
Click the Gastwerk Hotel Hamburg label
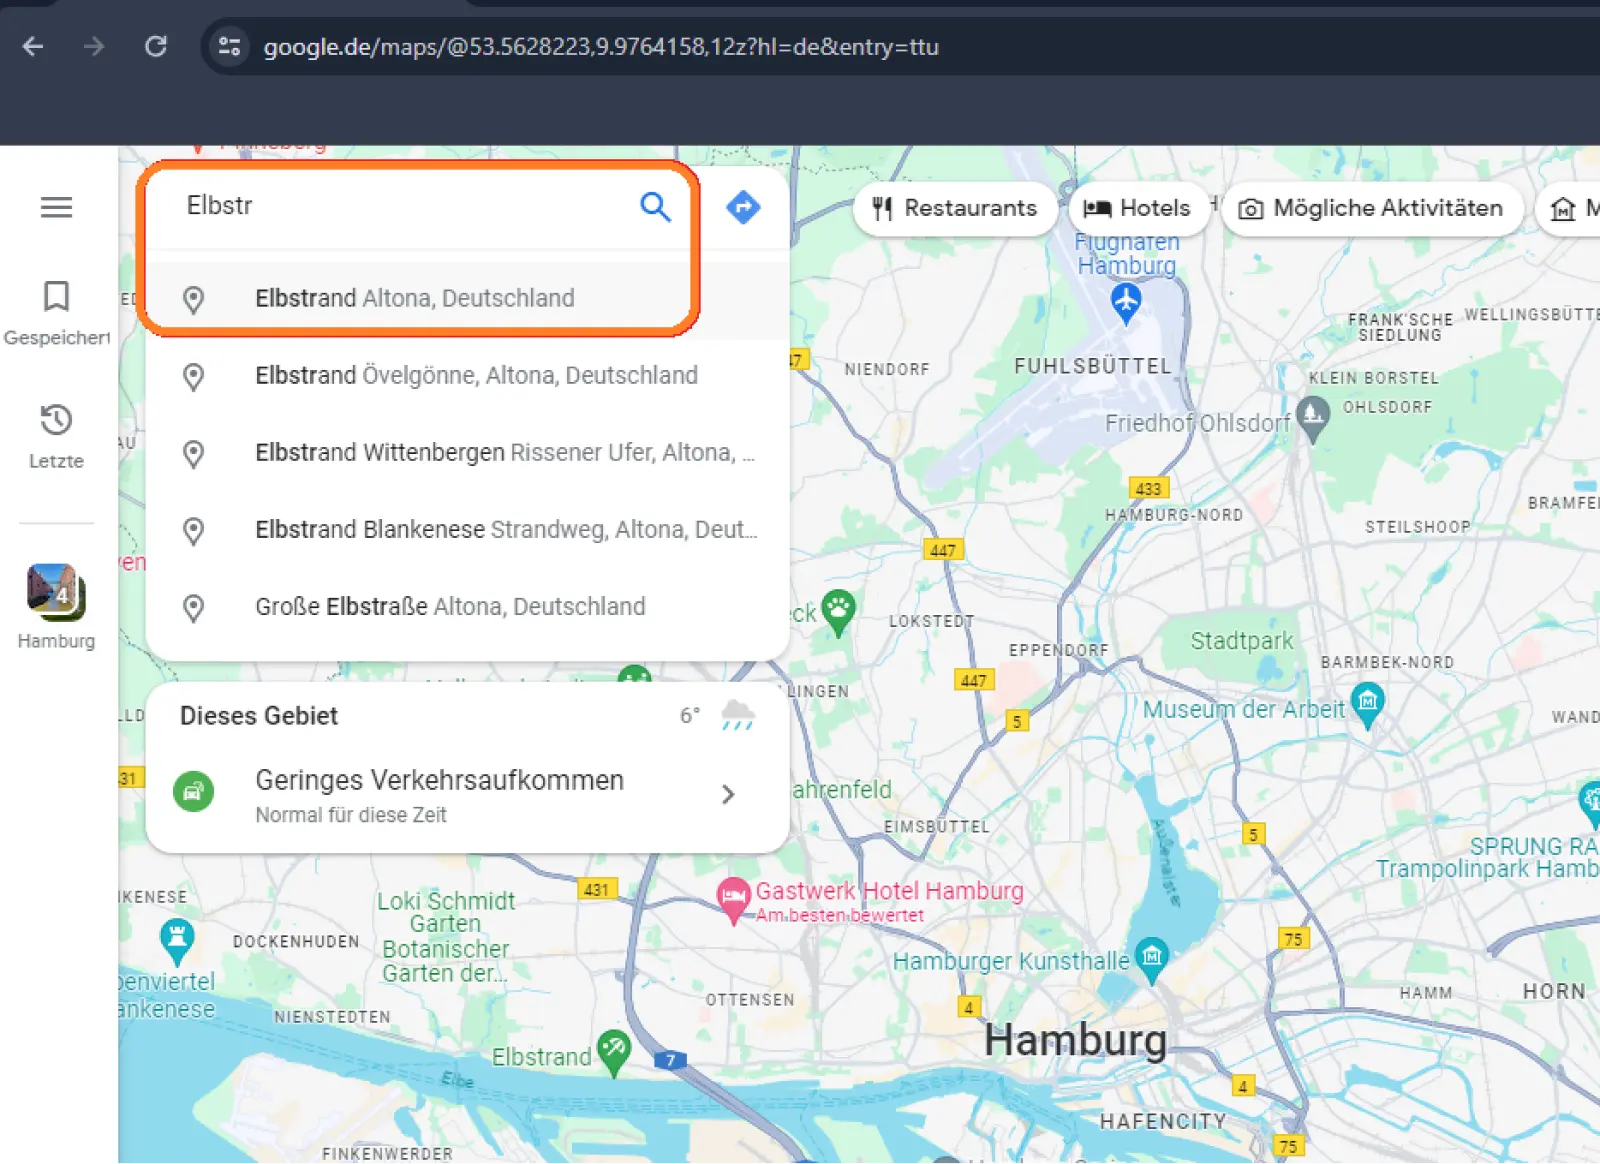click(889, 891)
